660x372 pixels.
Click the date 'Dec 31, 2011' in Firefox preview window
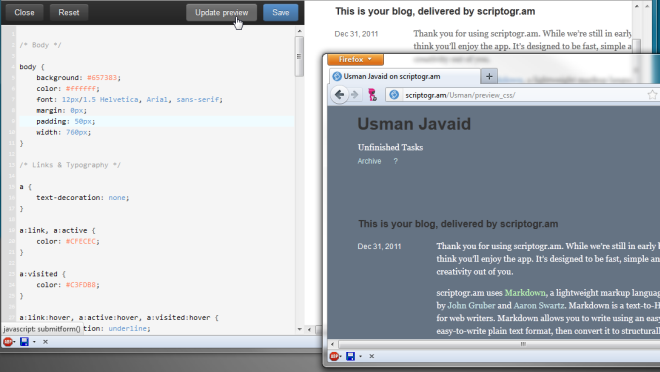click(x=379, y=247)
